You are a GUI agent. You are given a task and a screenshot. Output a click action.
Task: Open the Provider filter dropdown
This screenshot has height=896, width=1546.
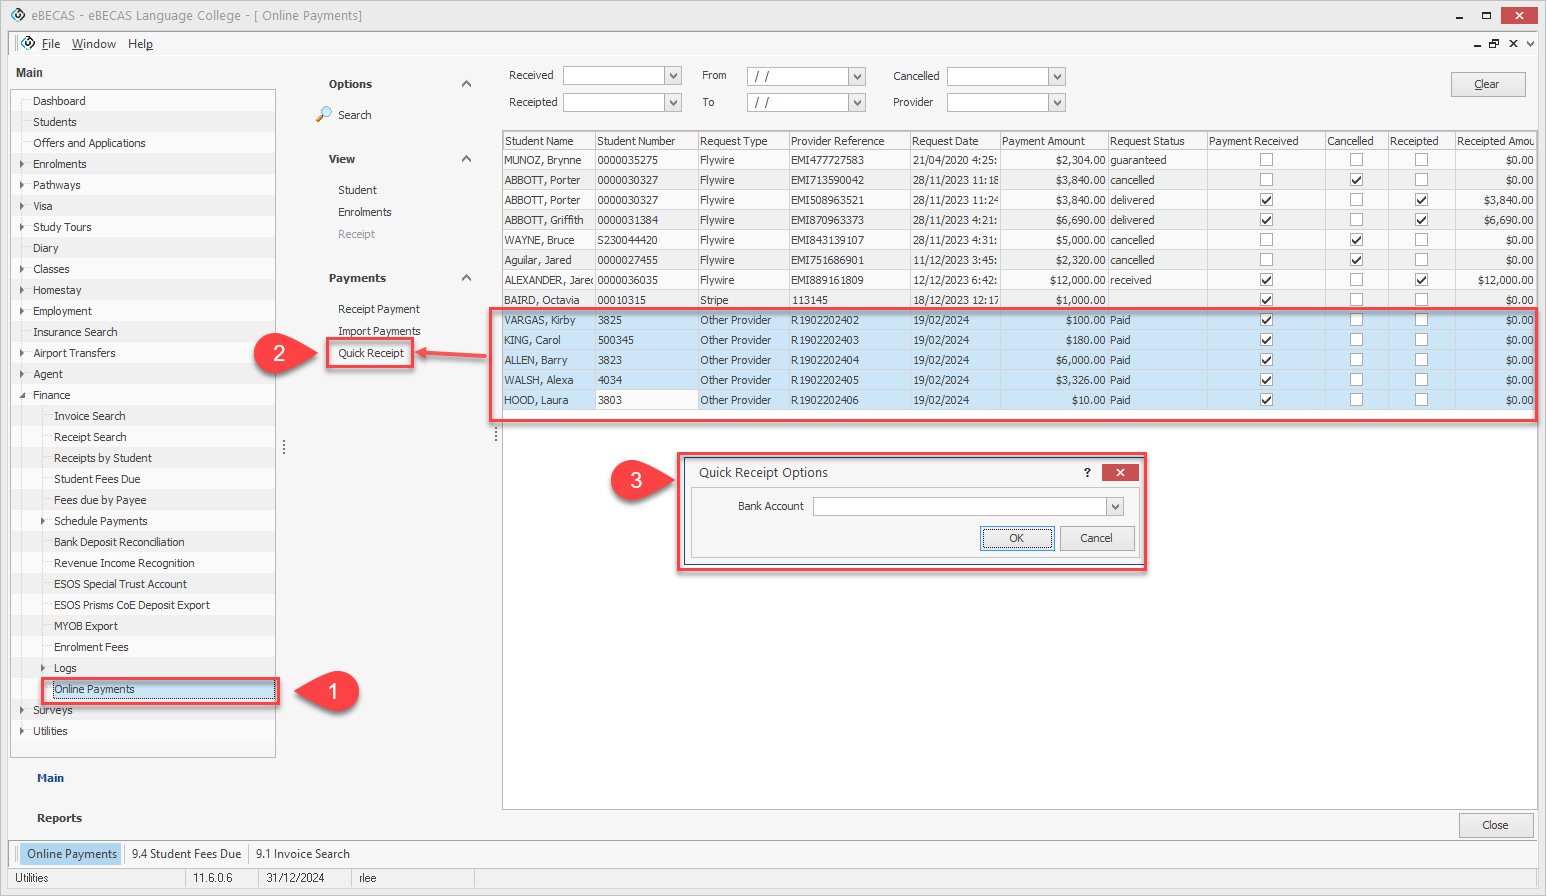click(1057, 103)
